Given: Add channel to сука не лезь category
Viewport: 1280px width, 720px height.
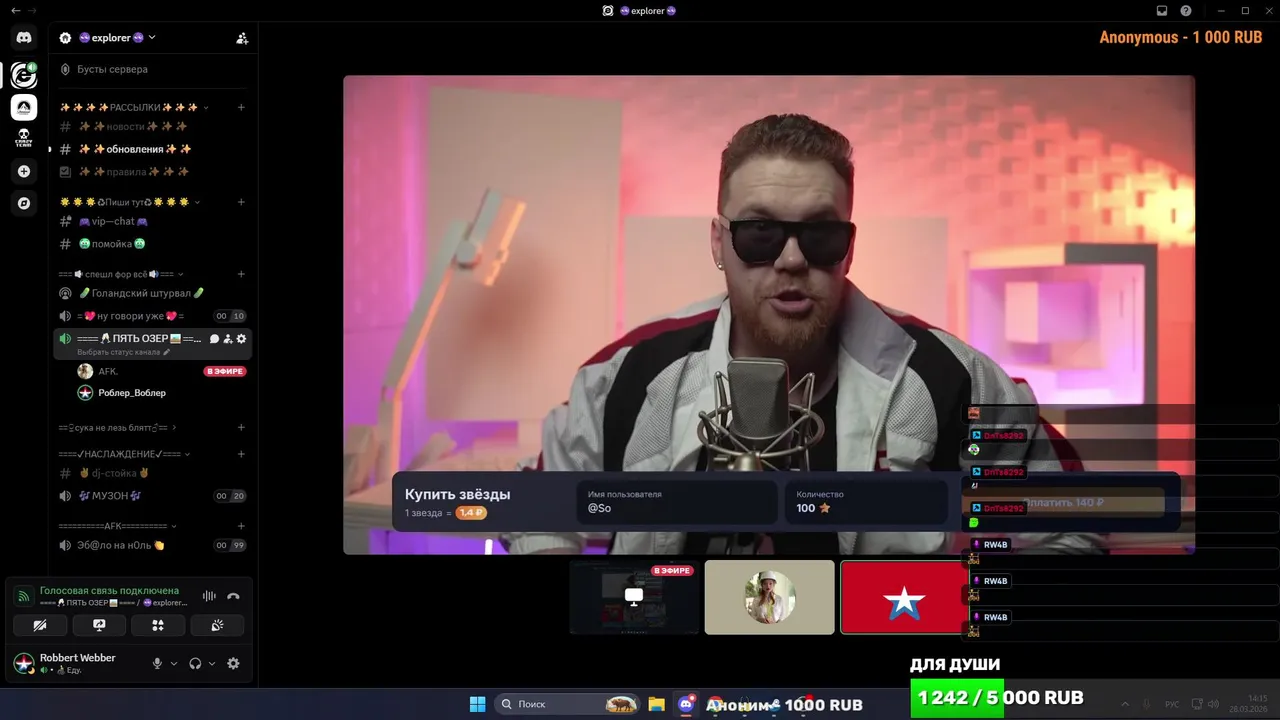Looking at the screenshot, I should 241,428.
